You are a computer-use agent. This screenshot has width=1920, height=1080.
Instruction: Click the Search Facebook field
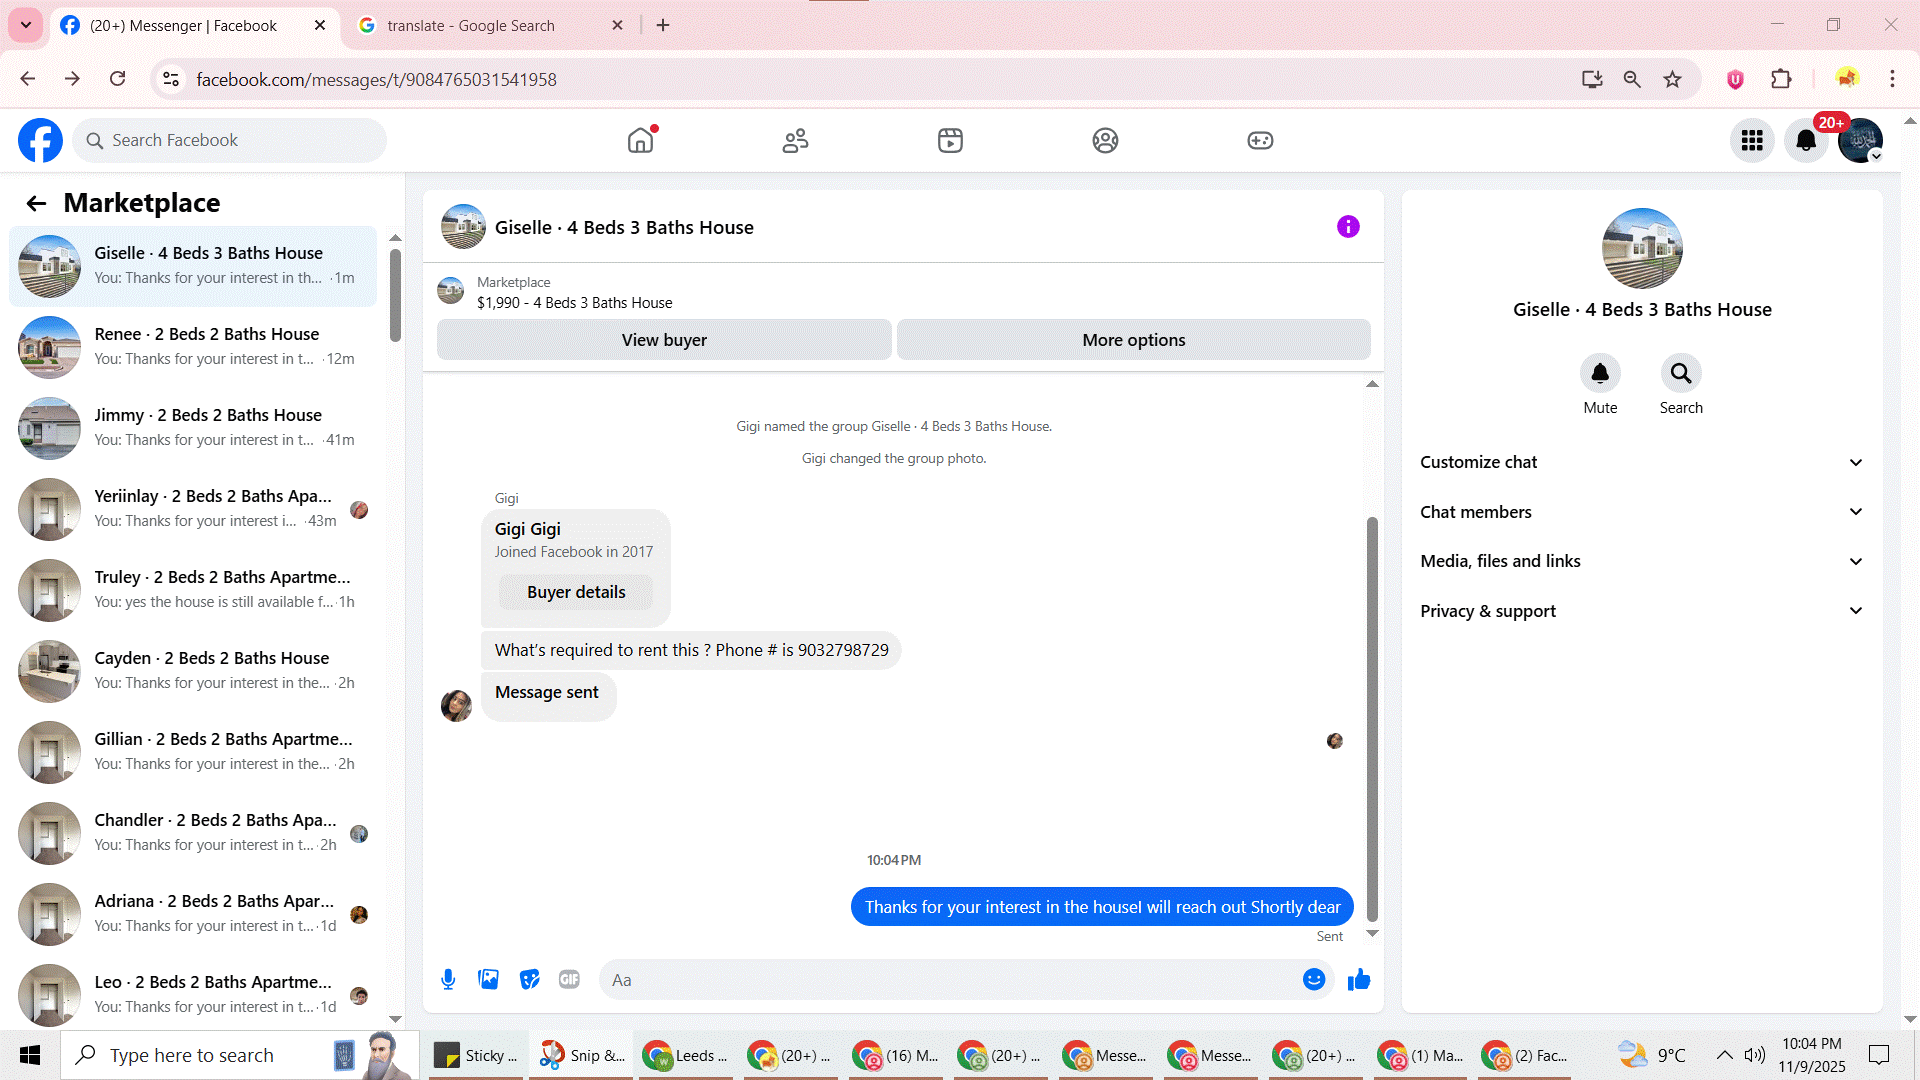pos(230,141)
